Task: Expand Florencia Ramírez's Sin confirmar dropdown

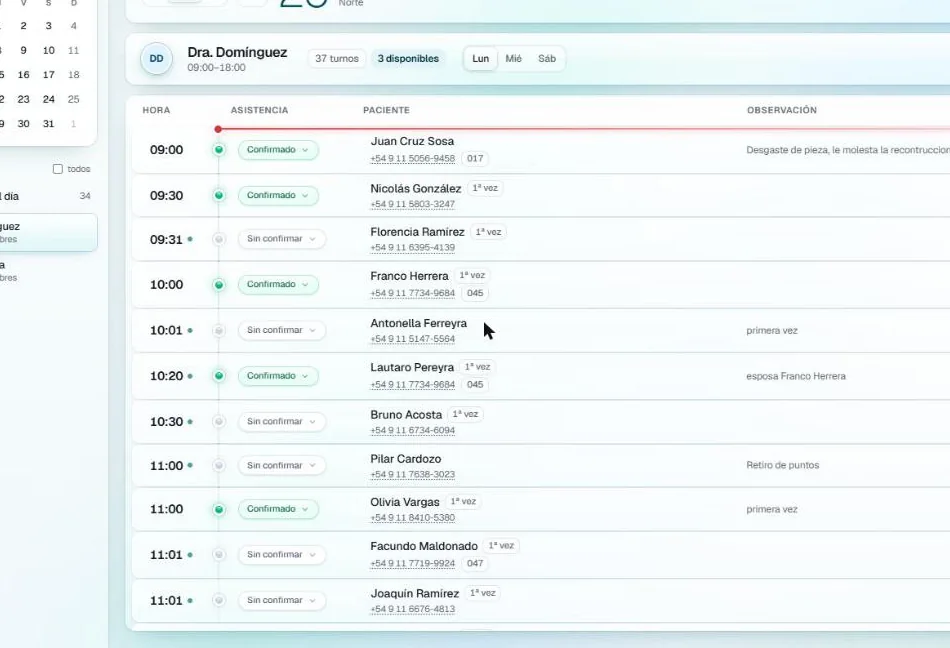Action: [282, 239]
